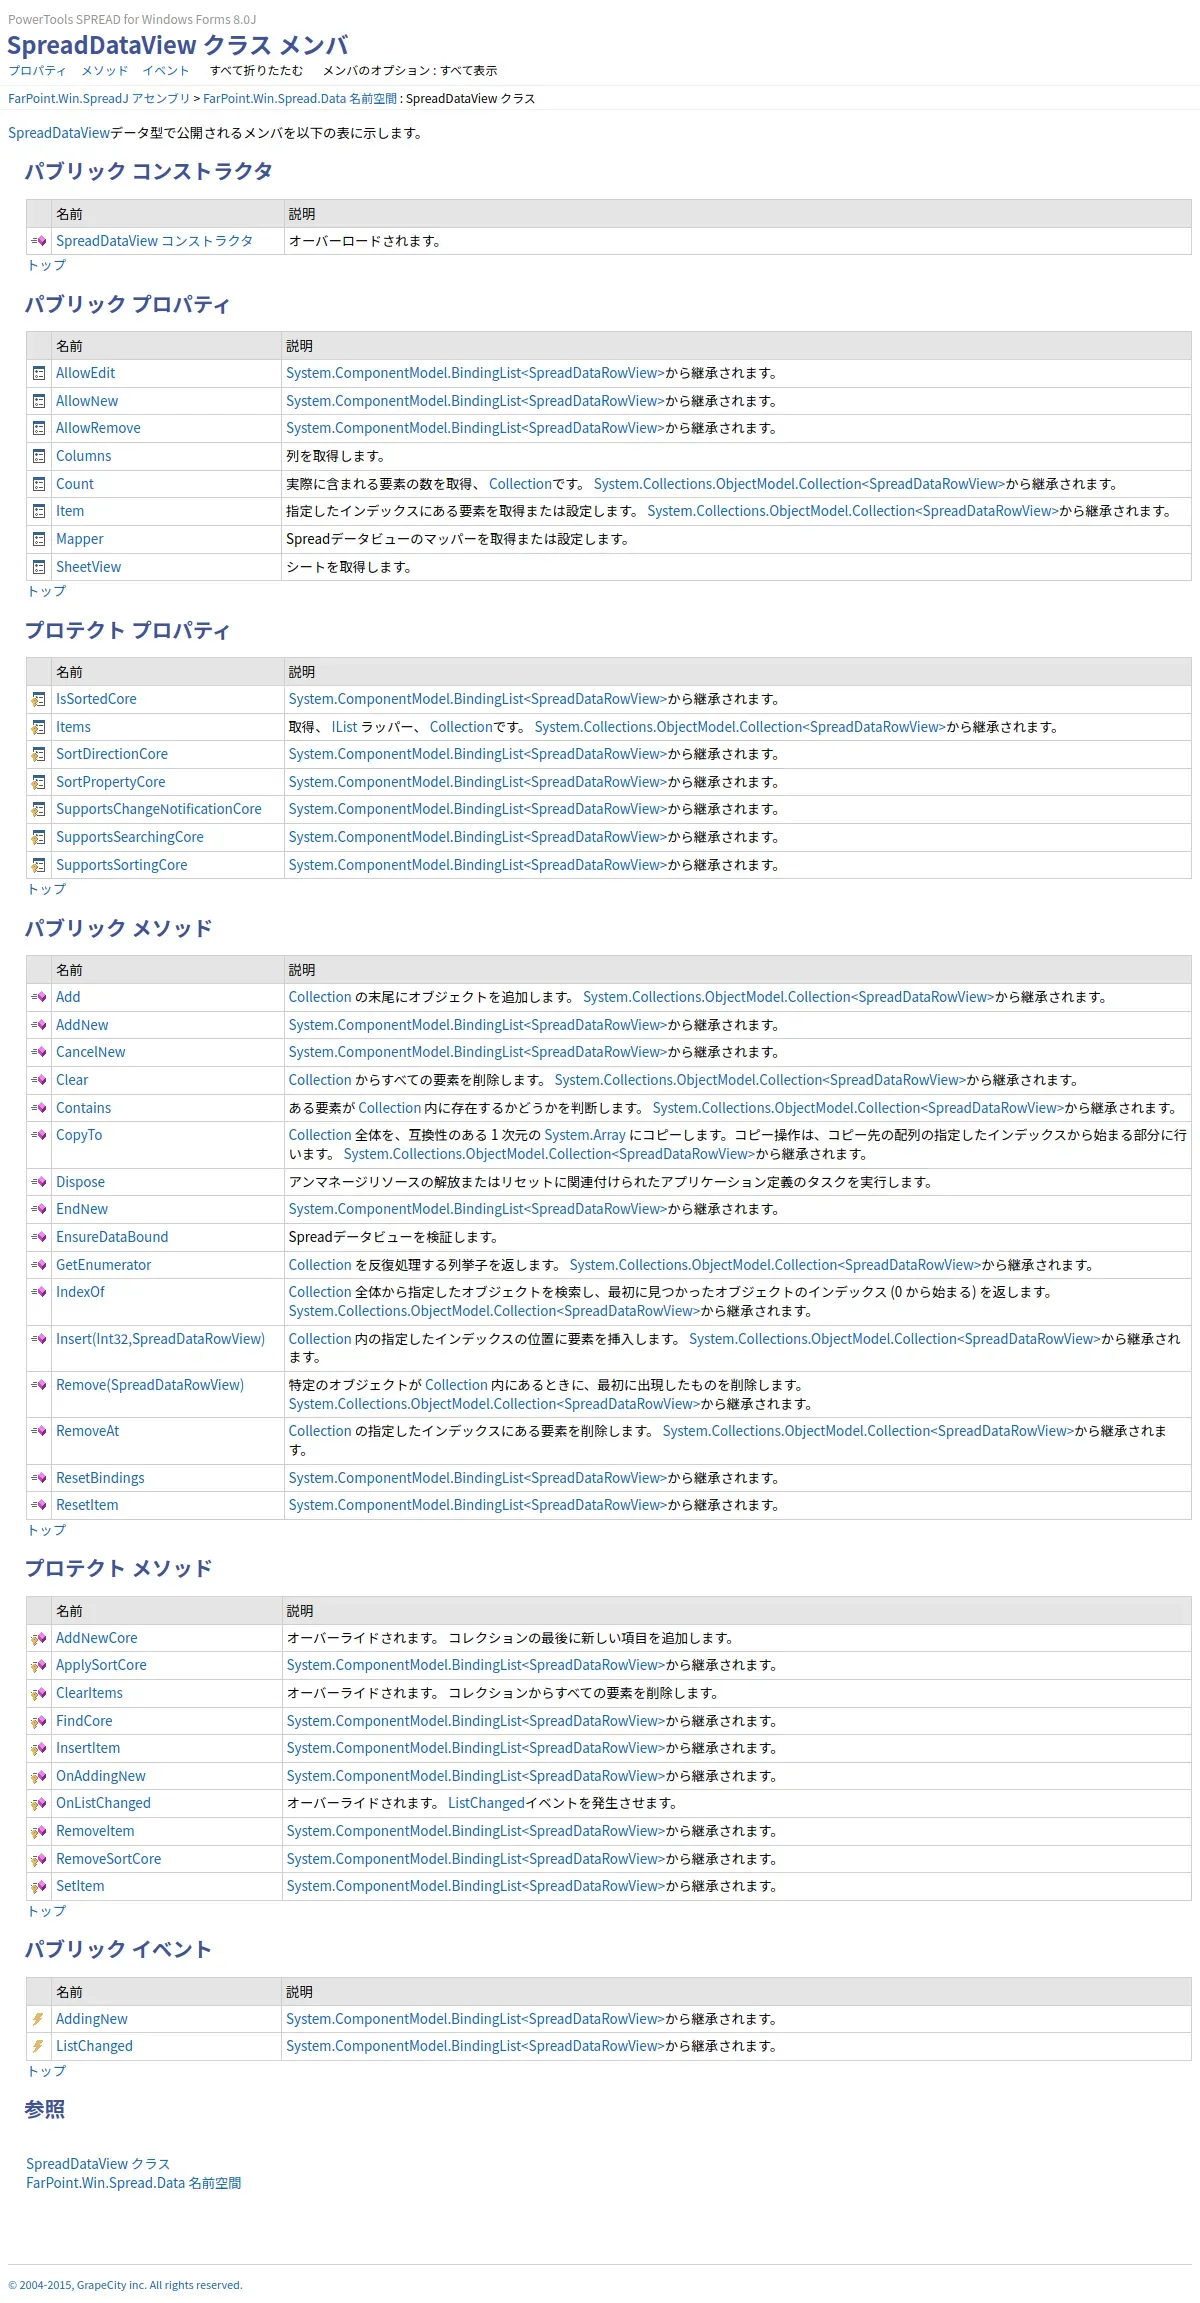Click the protected method icon beside OnListChanged
1200x2303 pixels.
tap(39, 1803)
